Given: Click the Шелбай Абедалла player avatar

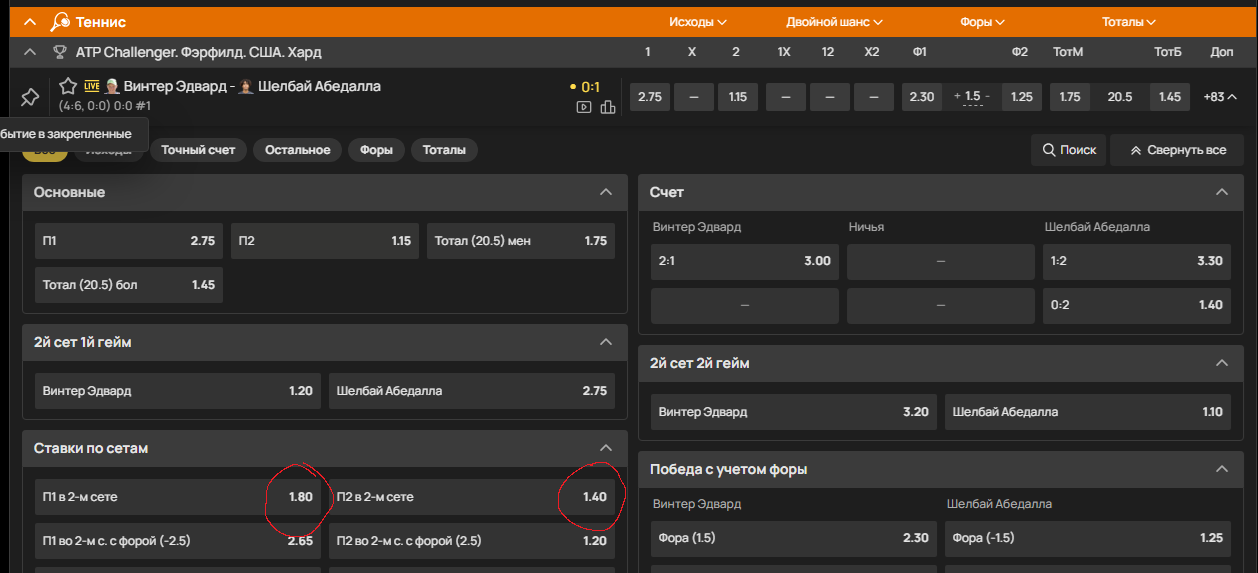Looking at the screenshot, I should click(245, 86).
